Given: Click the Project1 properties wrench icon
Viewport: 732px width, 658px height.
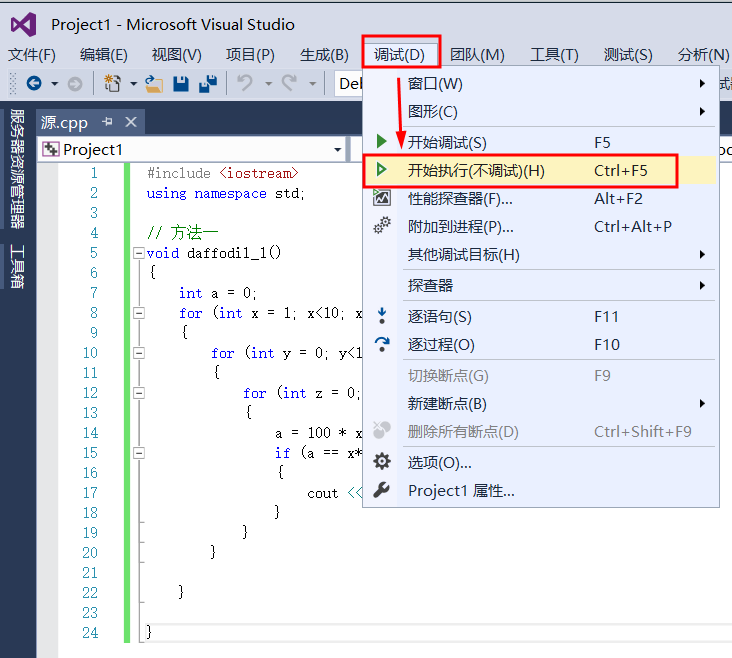Looking at the screenshot, I should click(x=381, y=490).
